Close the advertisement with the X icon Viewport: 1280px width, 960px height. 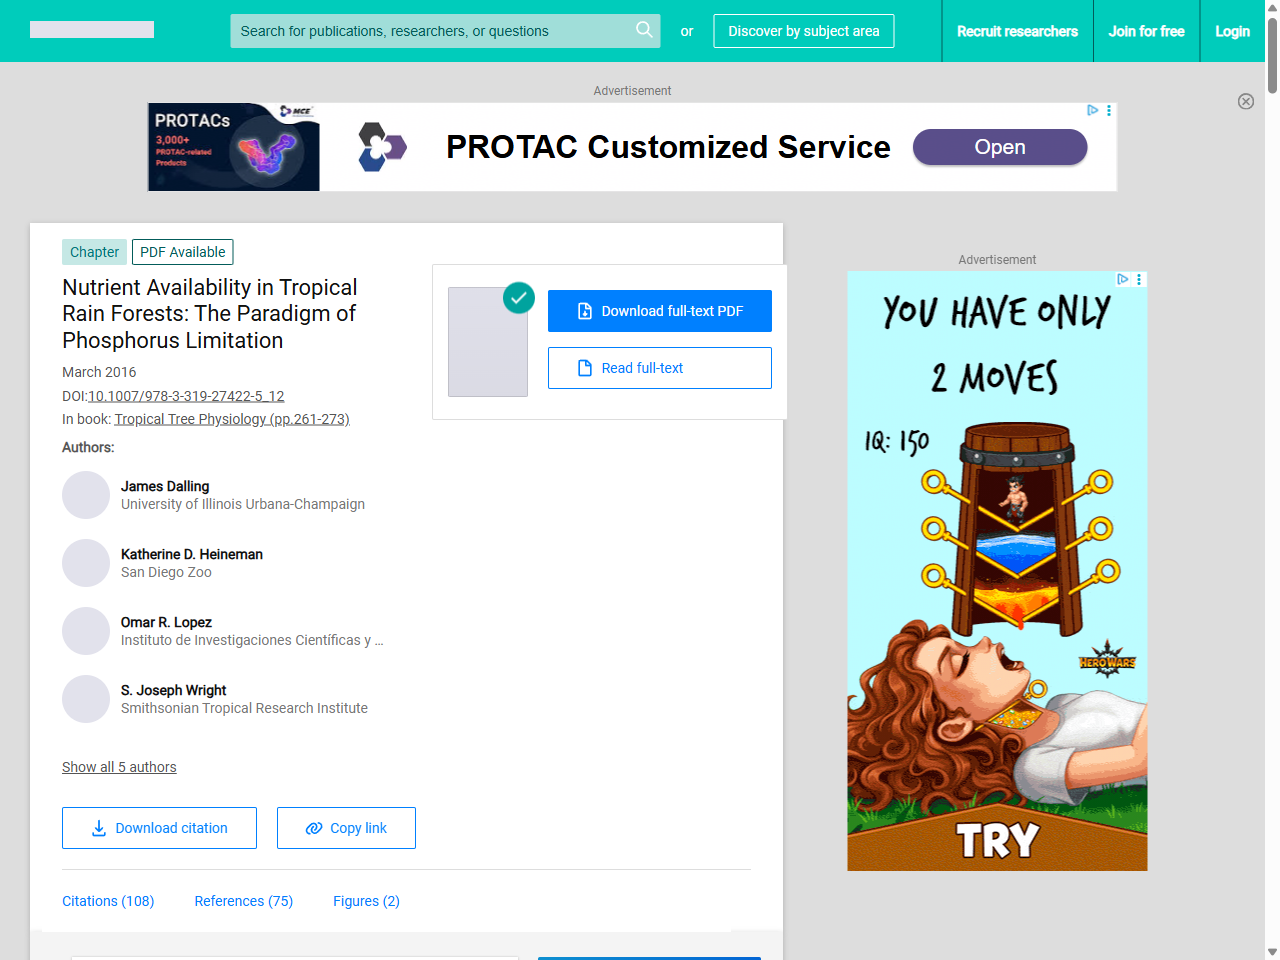pos(1246,101)
